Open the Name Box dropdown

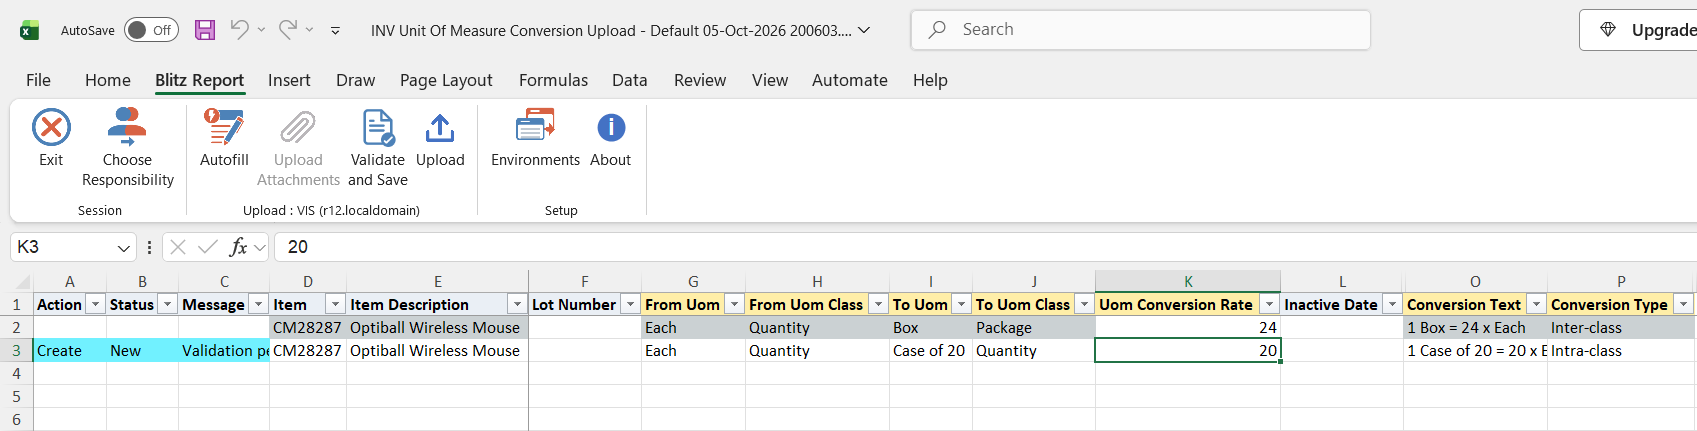tap(124, 247)
